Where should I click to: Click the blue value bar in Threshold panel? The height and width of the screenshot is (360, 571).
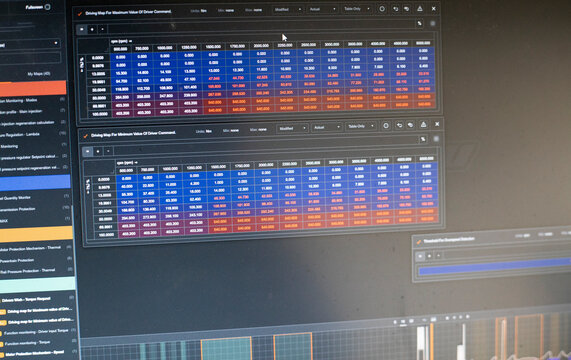(495, 266)
